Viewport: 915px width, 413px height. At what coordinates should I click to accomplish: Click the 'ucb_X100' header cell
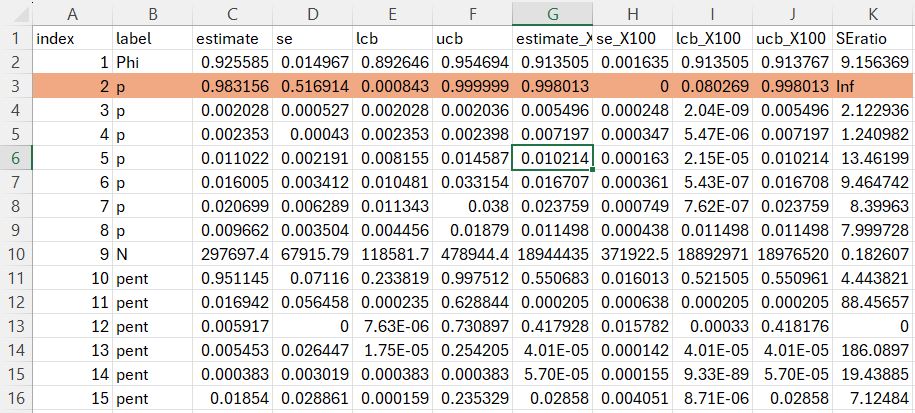[x=792, y=38]
